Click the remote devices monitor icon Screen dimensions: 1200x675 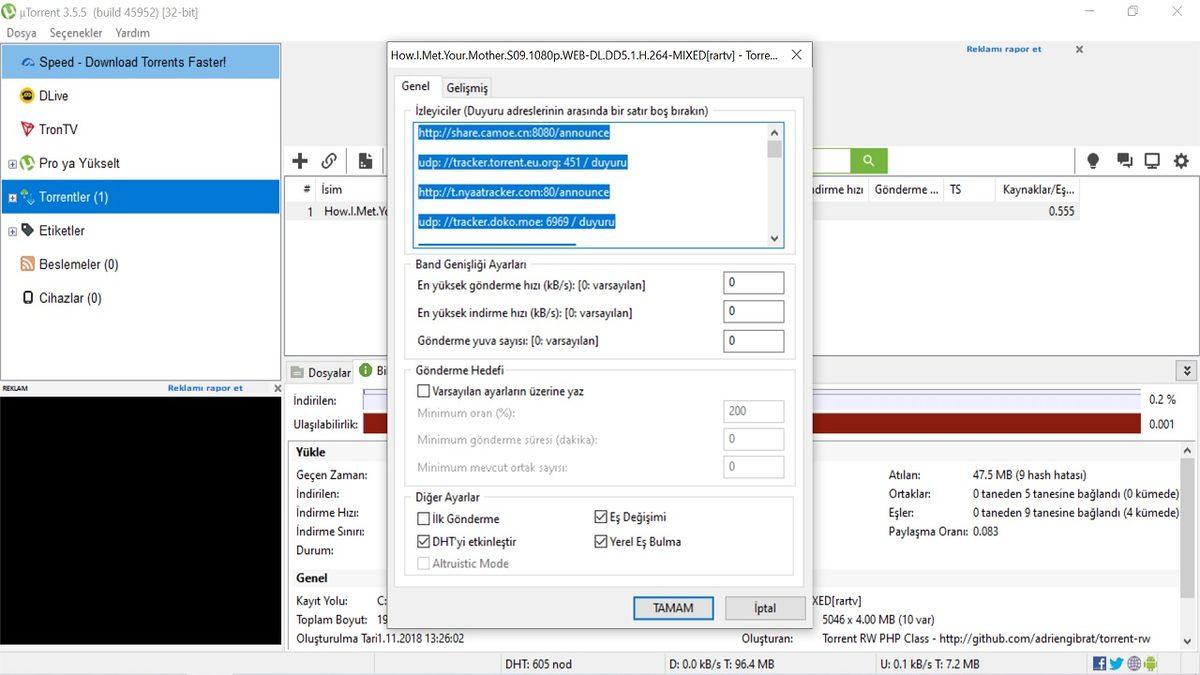click(x=1152, y=160)
